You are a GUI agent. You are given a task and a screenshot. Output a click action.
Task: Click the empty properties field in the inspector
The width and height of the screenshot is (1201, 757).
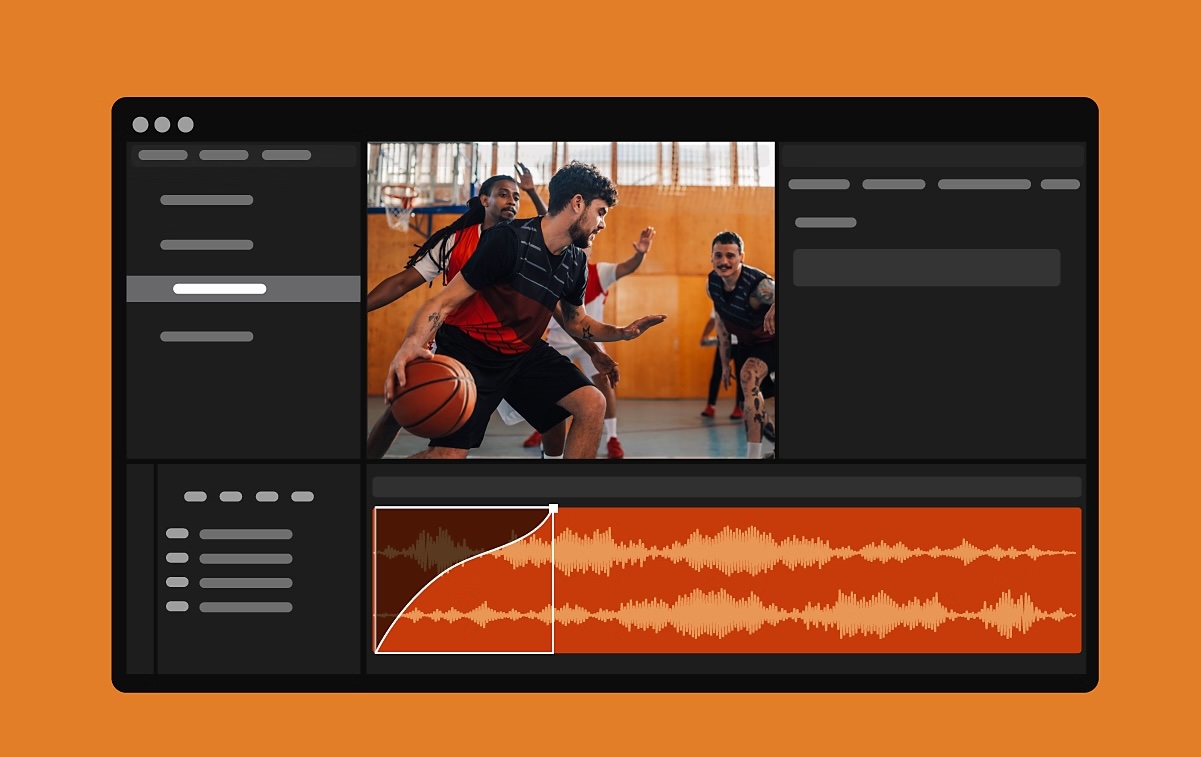[x=927, y=267]
